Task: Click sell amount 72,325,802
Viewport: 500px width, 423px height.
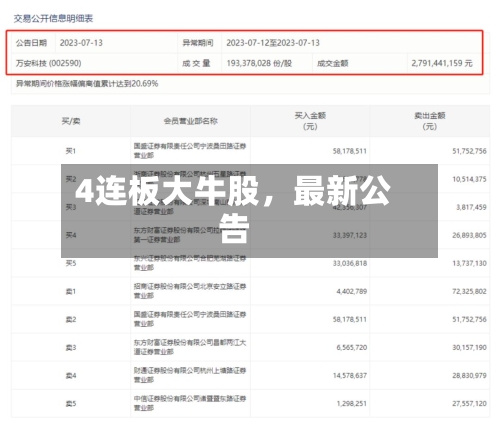Action: point(469,291)
